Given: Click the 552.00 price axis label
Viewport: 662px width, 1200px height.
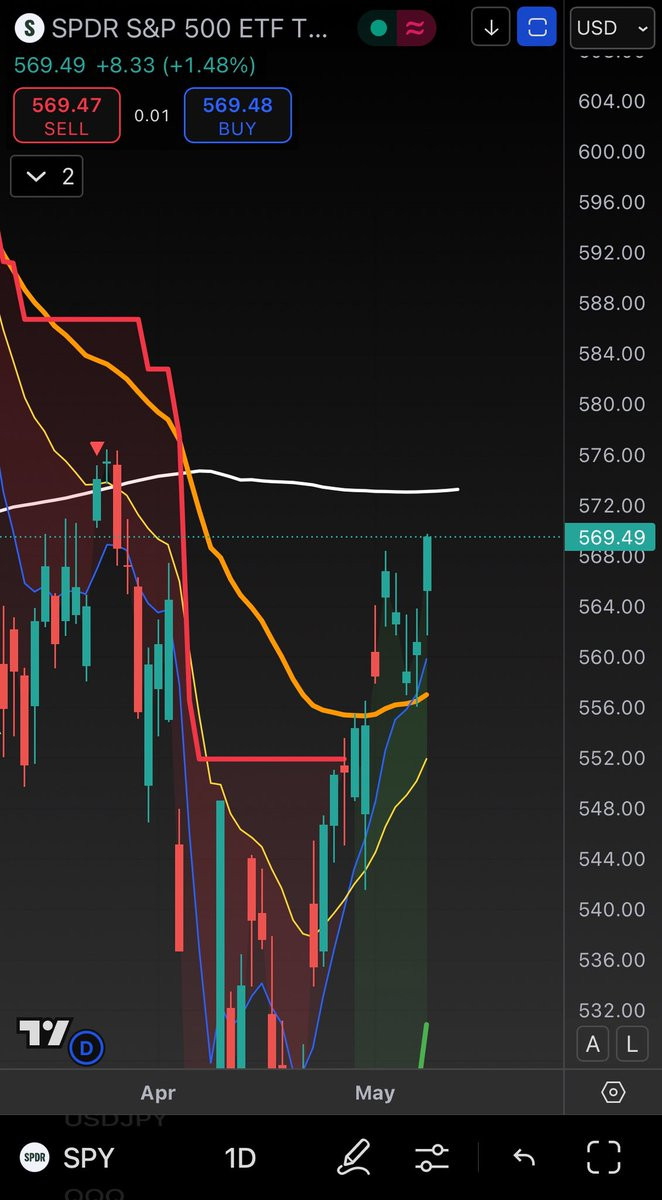Looking at the screenshot, I should pyautogui.click(x=612, y=758).
